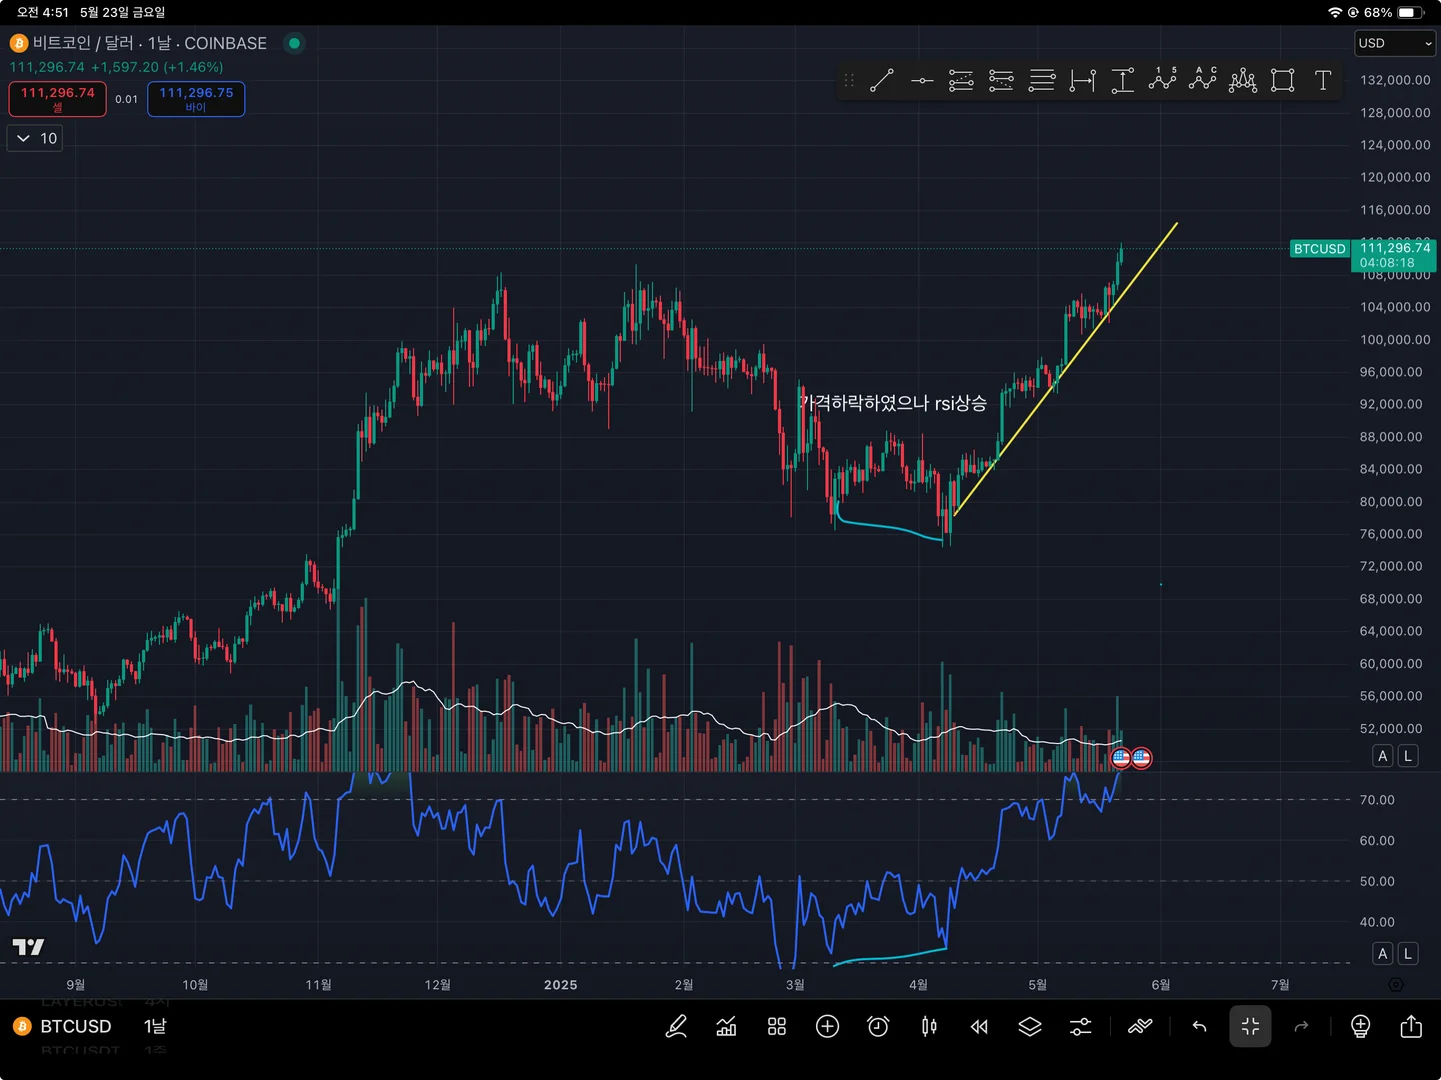Screen dimensions: 1441x1080
Task: Share the chart
Action: [x=1411, y=1026]
